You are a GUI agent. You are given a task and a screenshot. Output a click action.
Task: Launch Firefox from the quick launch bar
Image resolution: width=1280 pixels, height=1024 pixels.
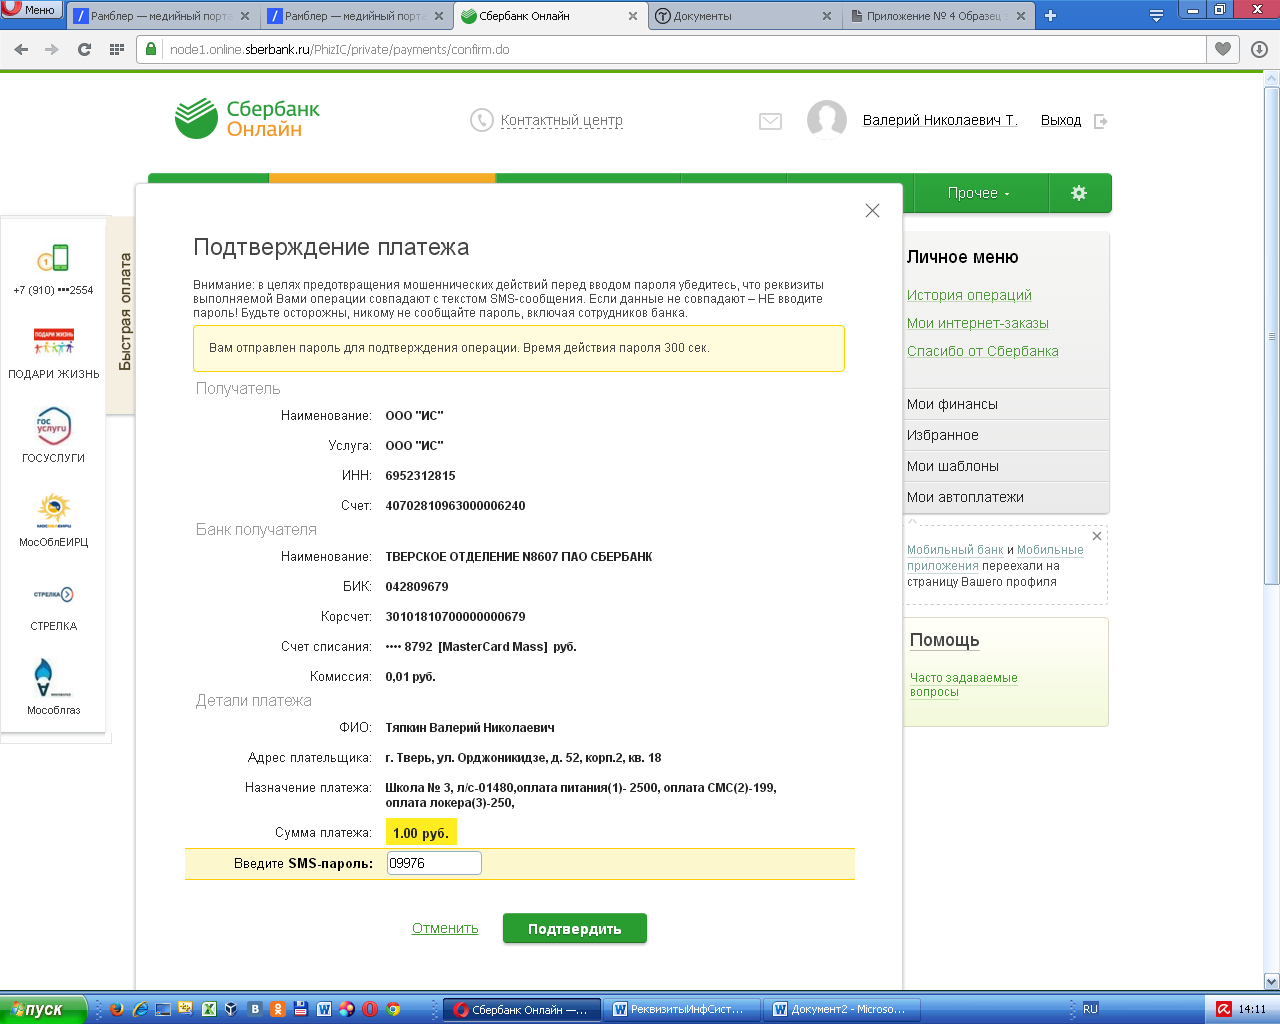[x=116, y=1009]
